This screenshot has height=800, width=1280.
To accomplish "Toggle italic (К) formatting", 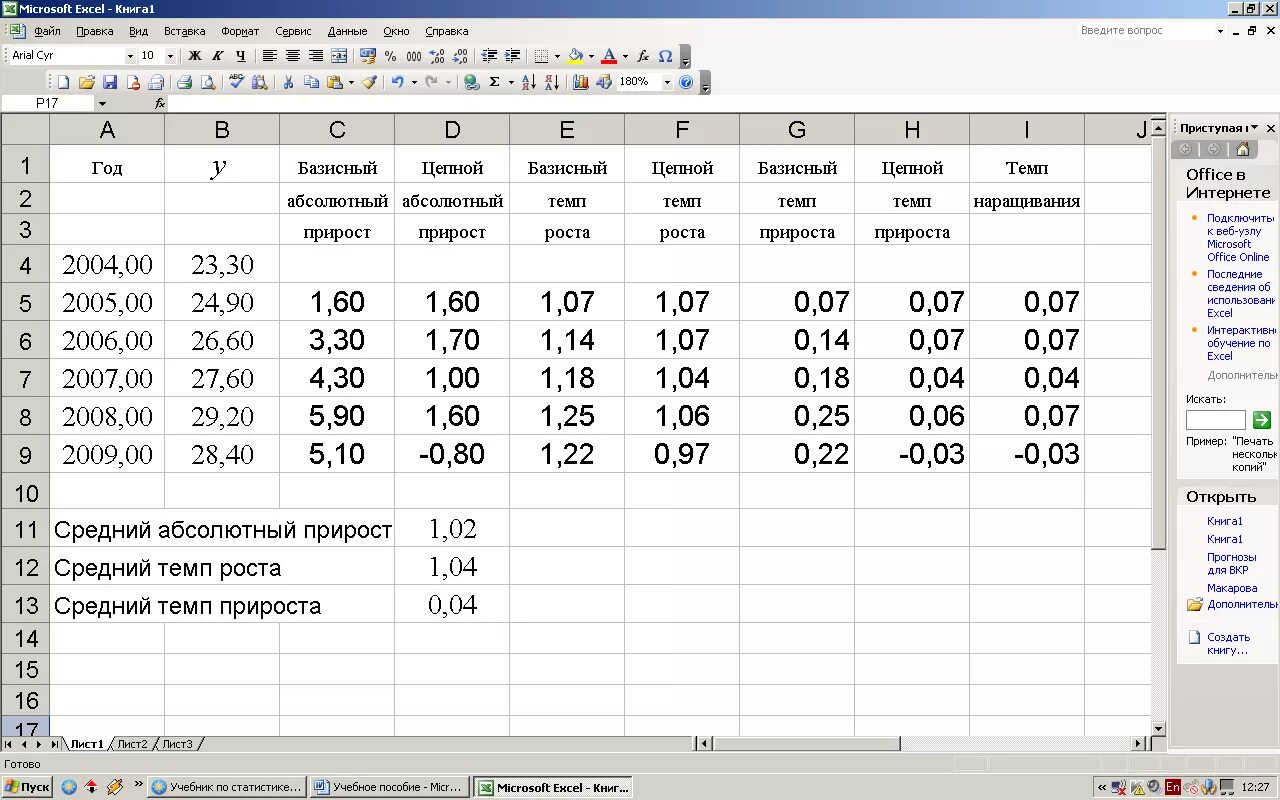I will 218,56.
